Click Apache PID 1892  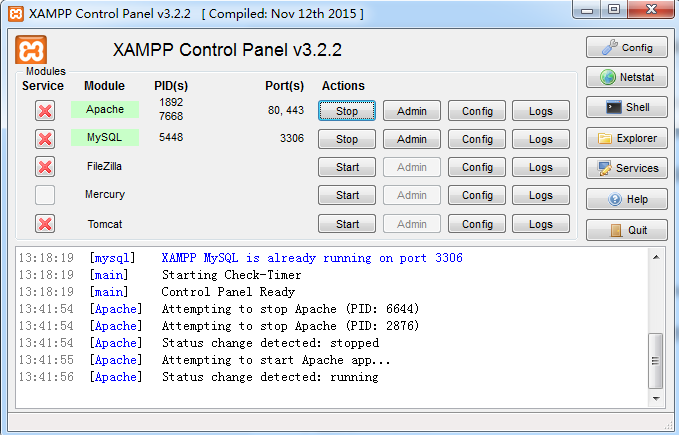pyautogui.click(x=171, y=102)
